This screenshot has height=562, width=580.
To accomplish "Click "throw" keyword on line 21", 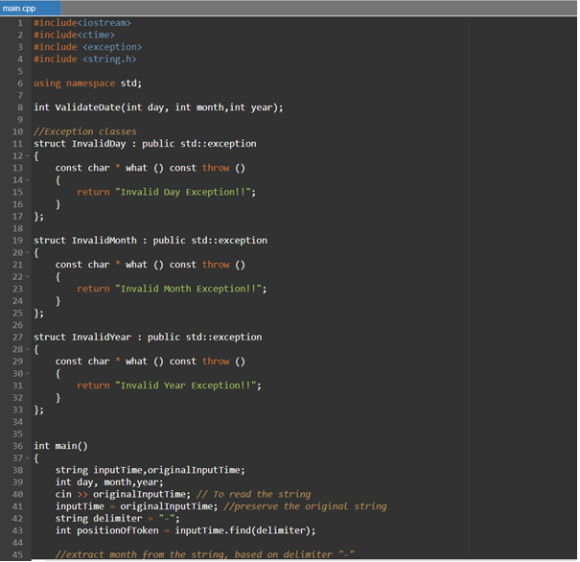I will pos(216,265).
